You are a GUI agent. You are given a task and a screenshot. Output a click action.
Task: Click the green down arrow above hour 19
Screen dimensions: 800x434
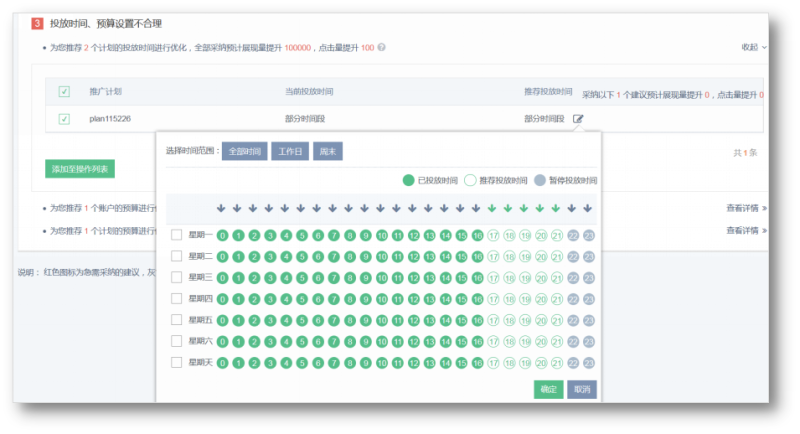coord(523,208)
